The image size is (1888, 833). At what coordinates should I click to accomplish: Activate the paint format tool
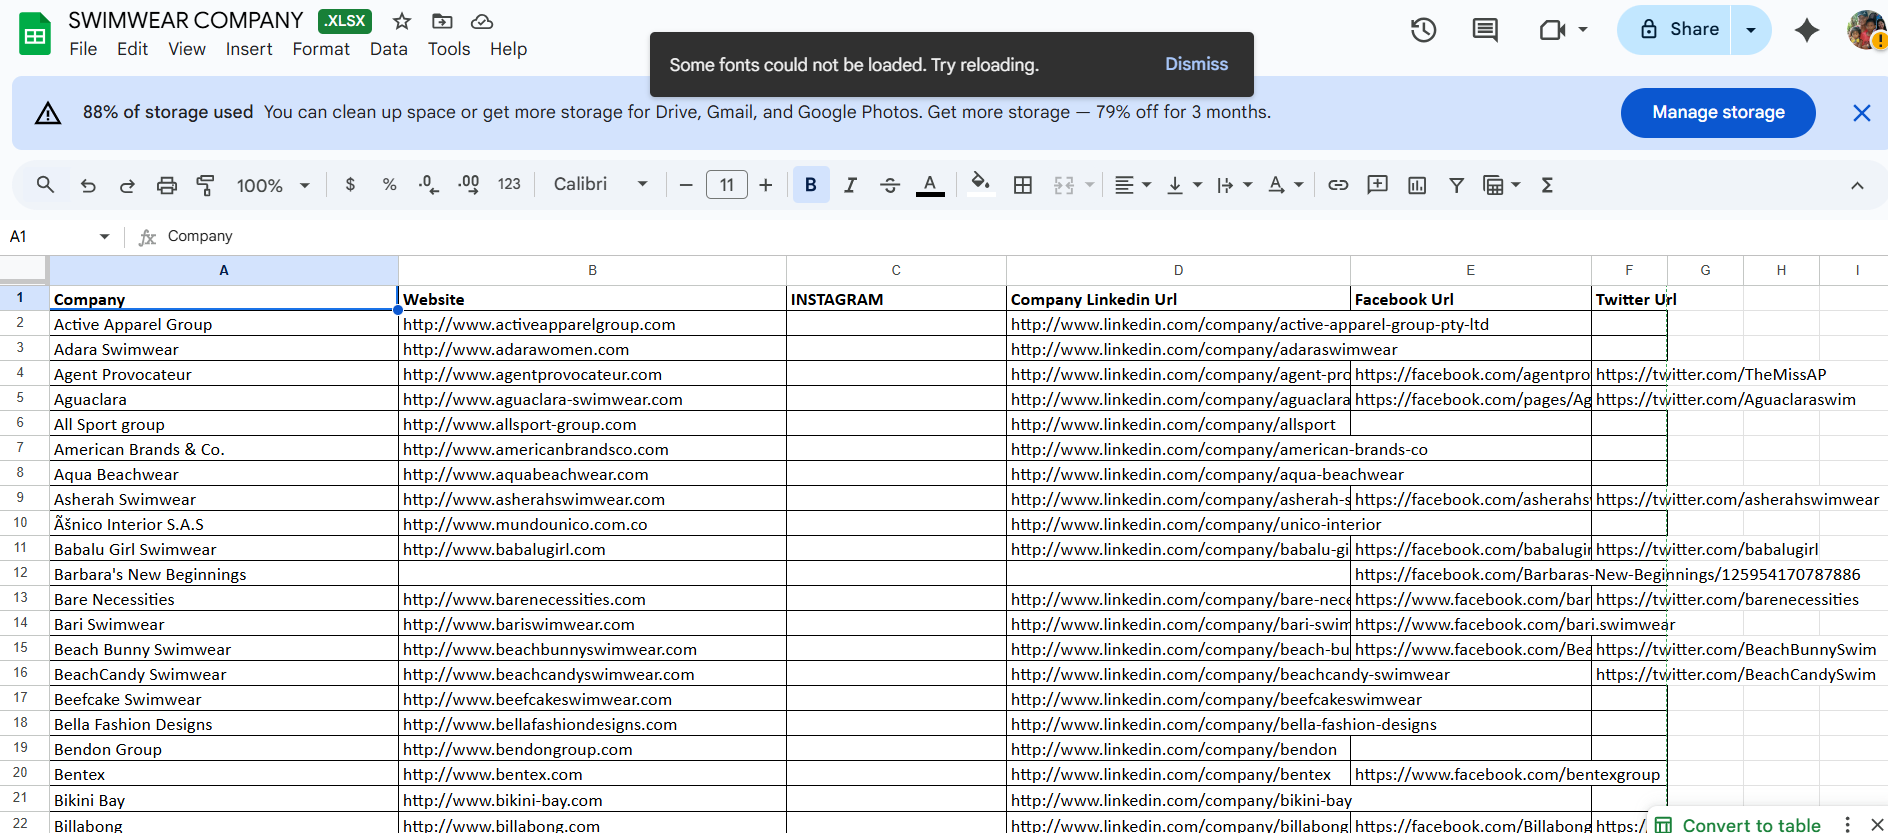click(205, 185)
